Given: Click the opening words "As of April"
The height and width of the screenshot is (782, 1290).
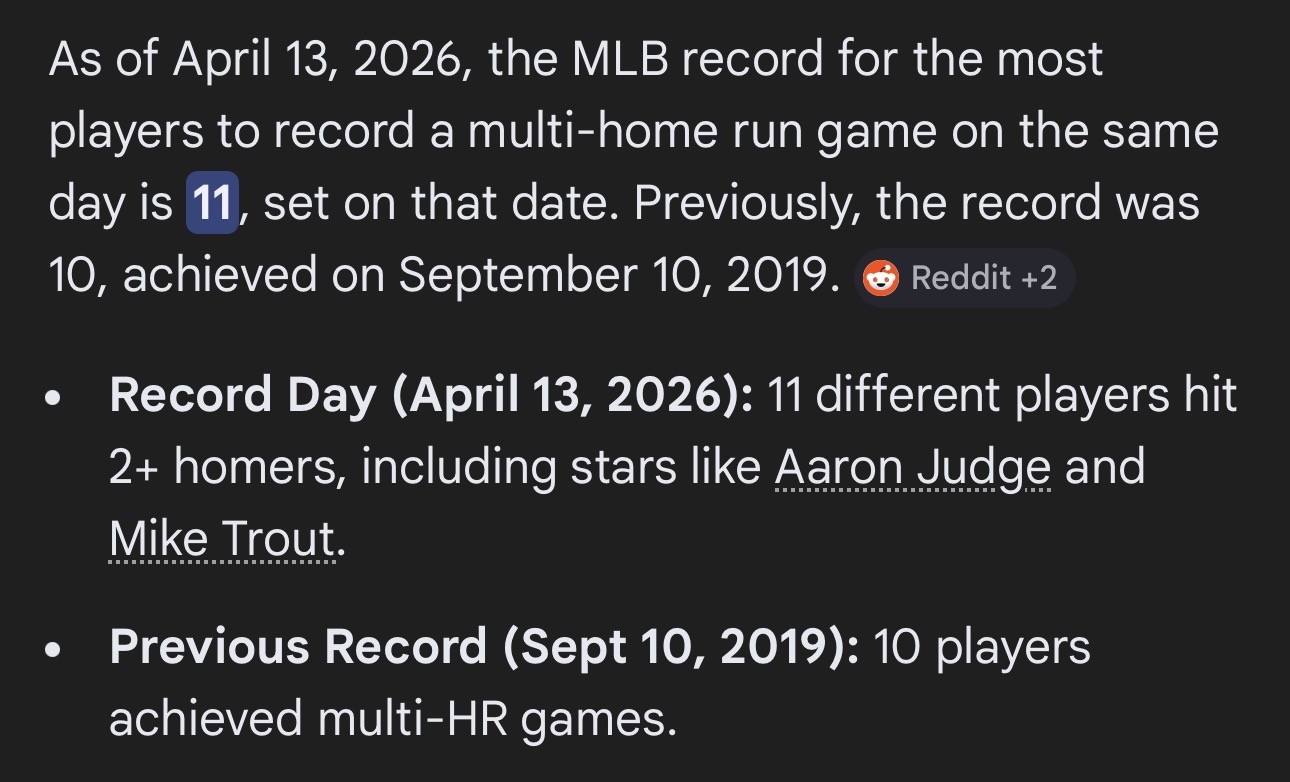Looking at the screenshot, I should (x=160, y=61).
